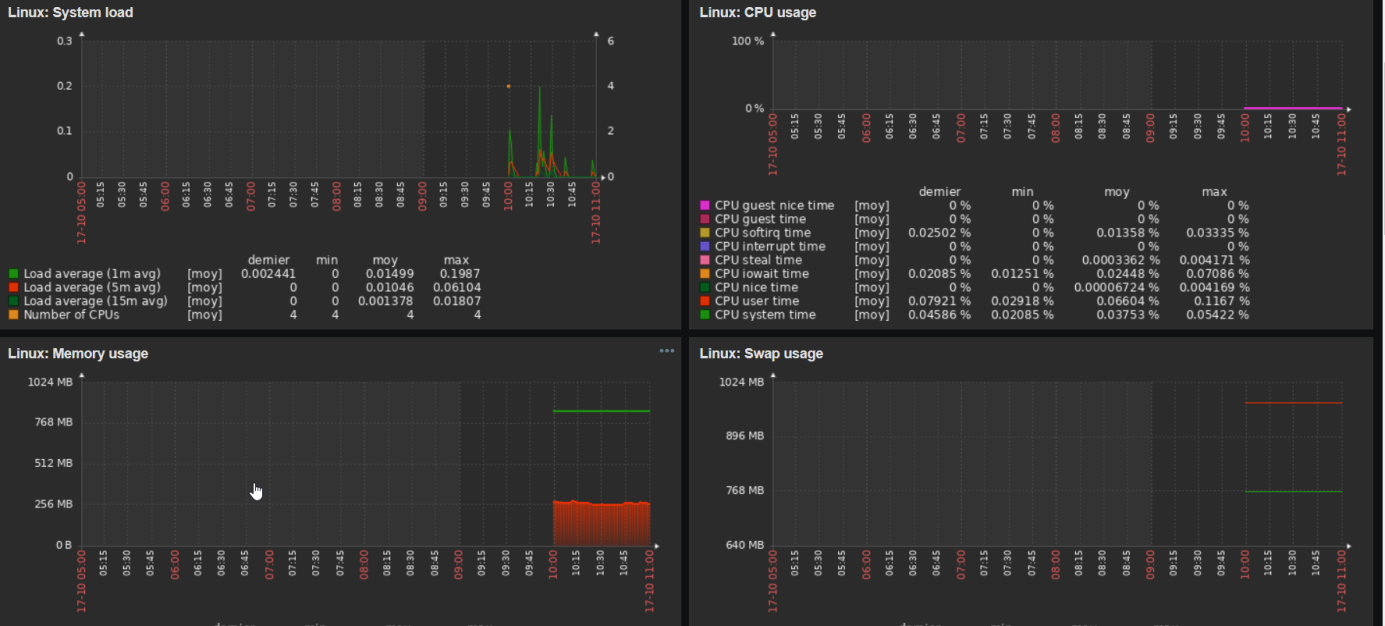Click the 'Linux: System load' widget title
Viewport: 1385px width, 626px height.
70,13
